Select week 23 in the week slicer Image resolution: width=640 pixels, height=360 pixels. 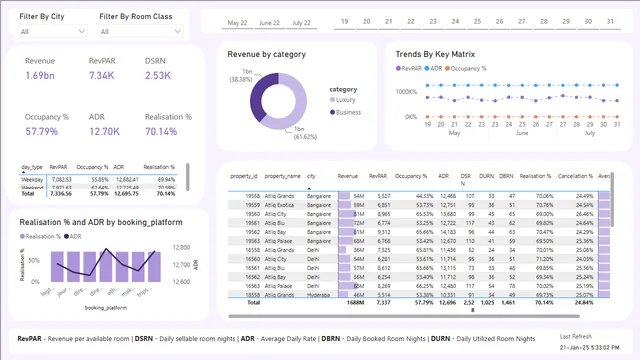[x=433, y=22]
